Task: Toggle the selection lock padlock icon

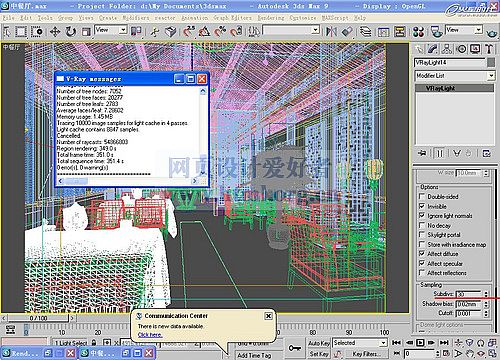Action: click(94, 342)
